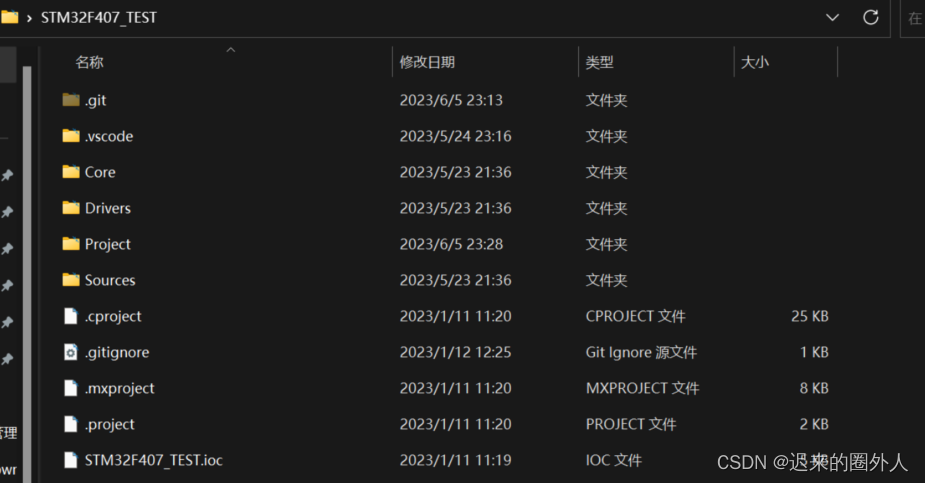This screenshot has height=483, width=925.
Task: Click the address bar folder icon
Action: (x=9, y=17)
